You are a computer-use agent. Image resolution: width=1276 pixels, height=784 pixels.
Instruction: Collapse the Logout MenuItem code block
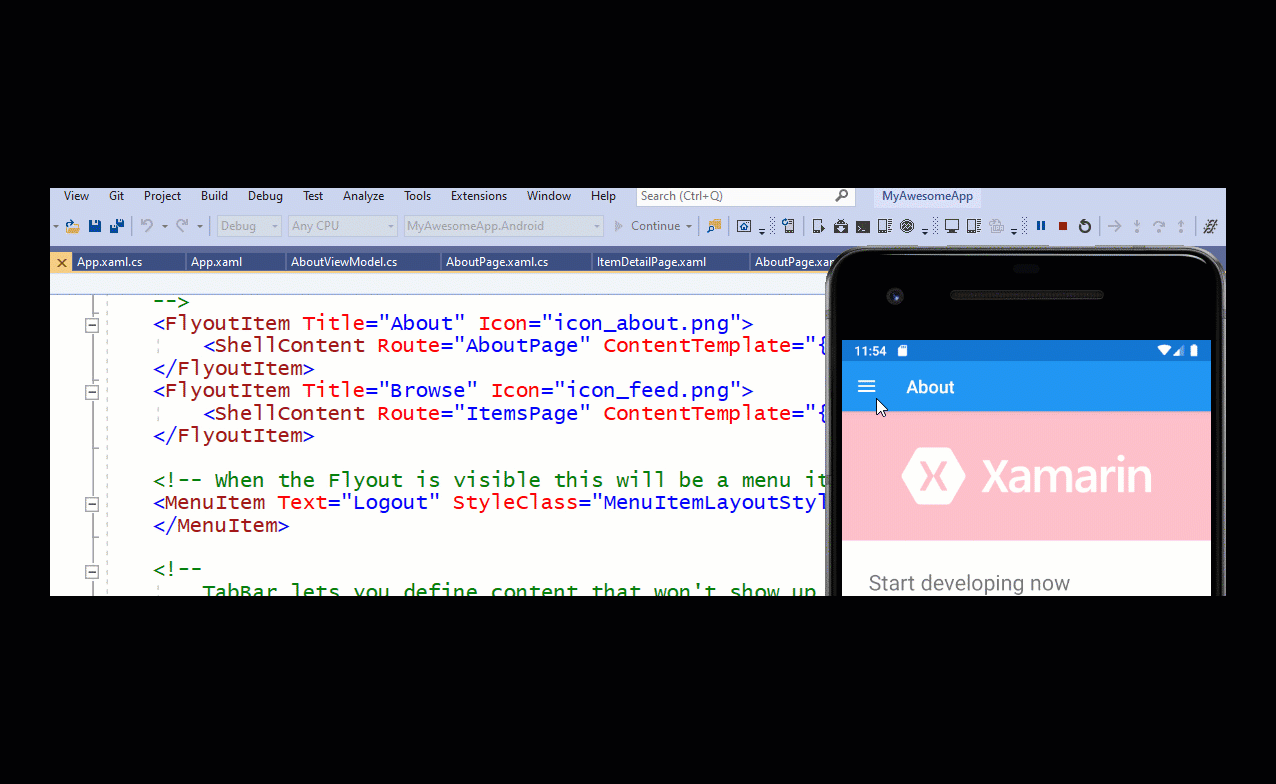pyautogui.click(x=92, y=504)
